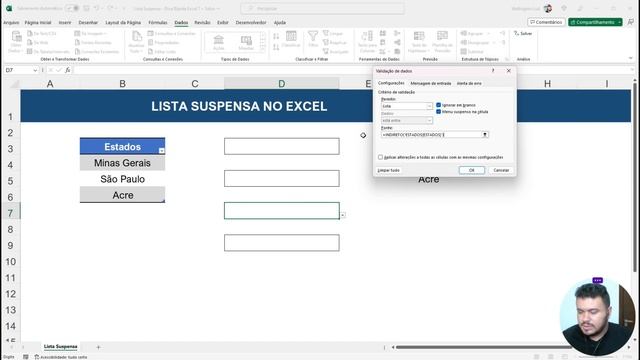
Task: Click the help question mark in dialog
Action: coord(493,71)
